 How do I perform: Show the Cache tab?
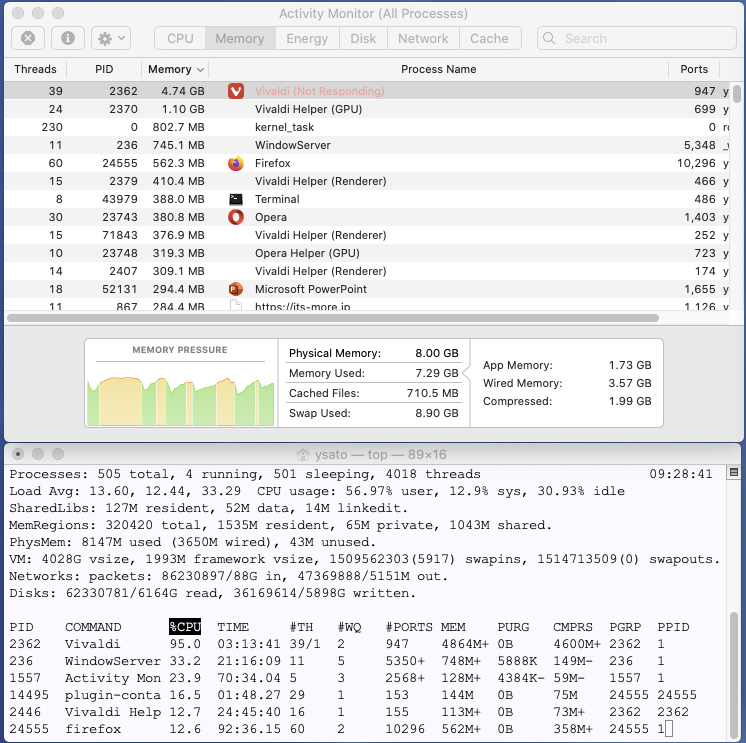[x=489, y=38]
